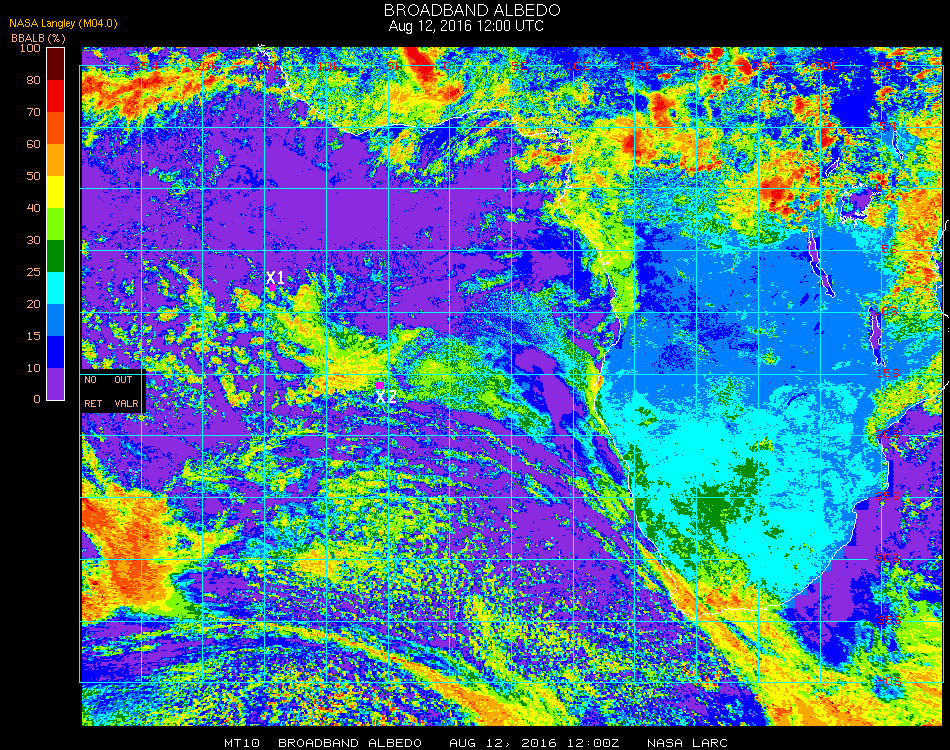Click the footer 'AUG 12, 2016 12:00Z' timestamp
This screenshot has height=750, width=950.
click(534, 743)
